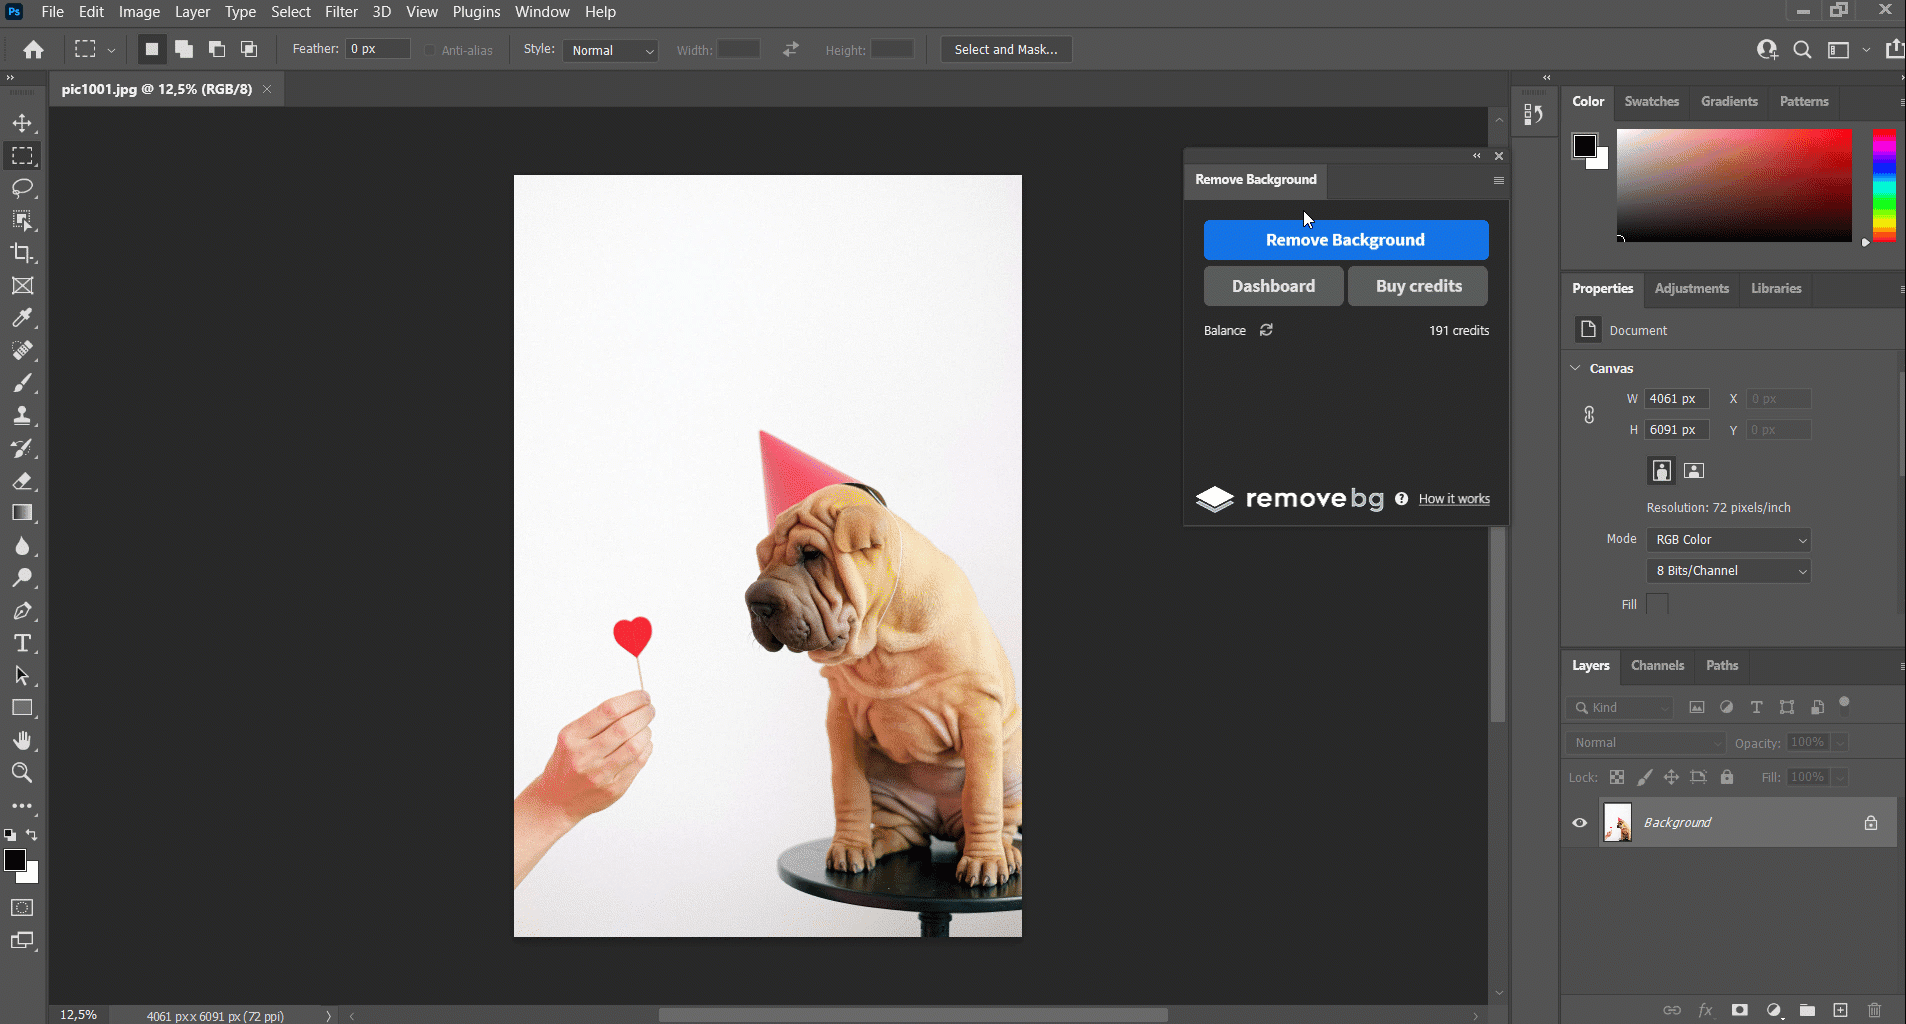Click the Remove Background button
The height and width of the screenshot is (1024, 1906).
[x=1345, y=240]
